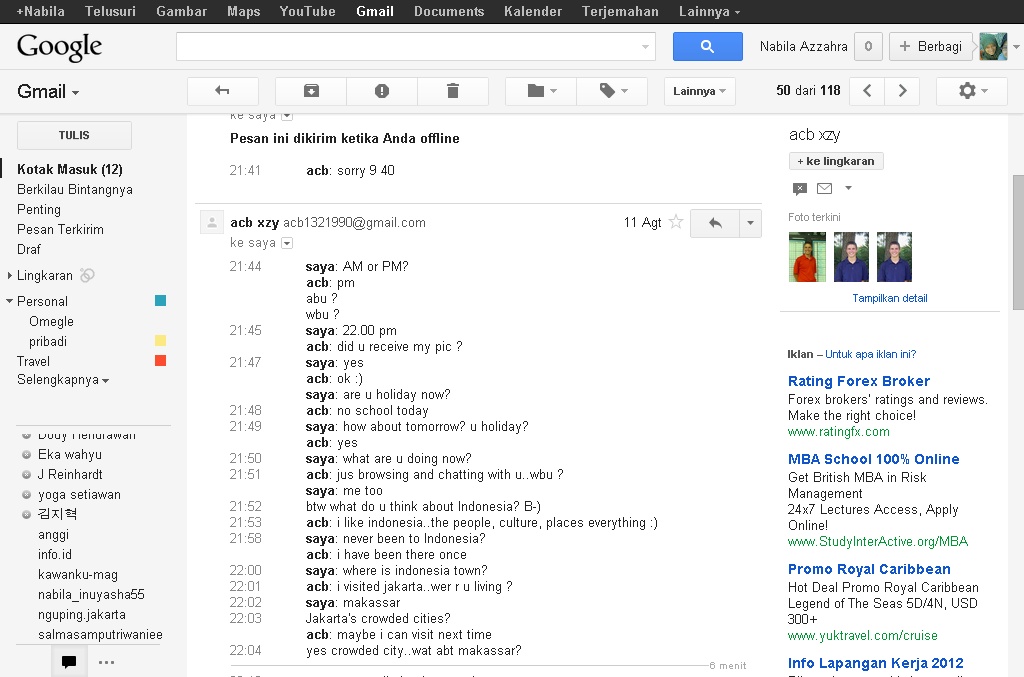Select the Omegle label
This screenshot has height=677, width=1024.
point(51,321)
